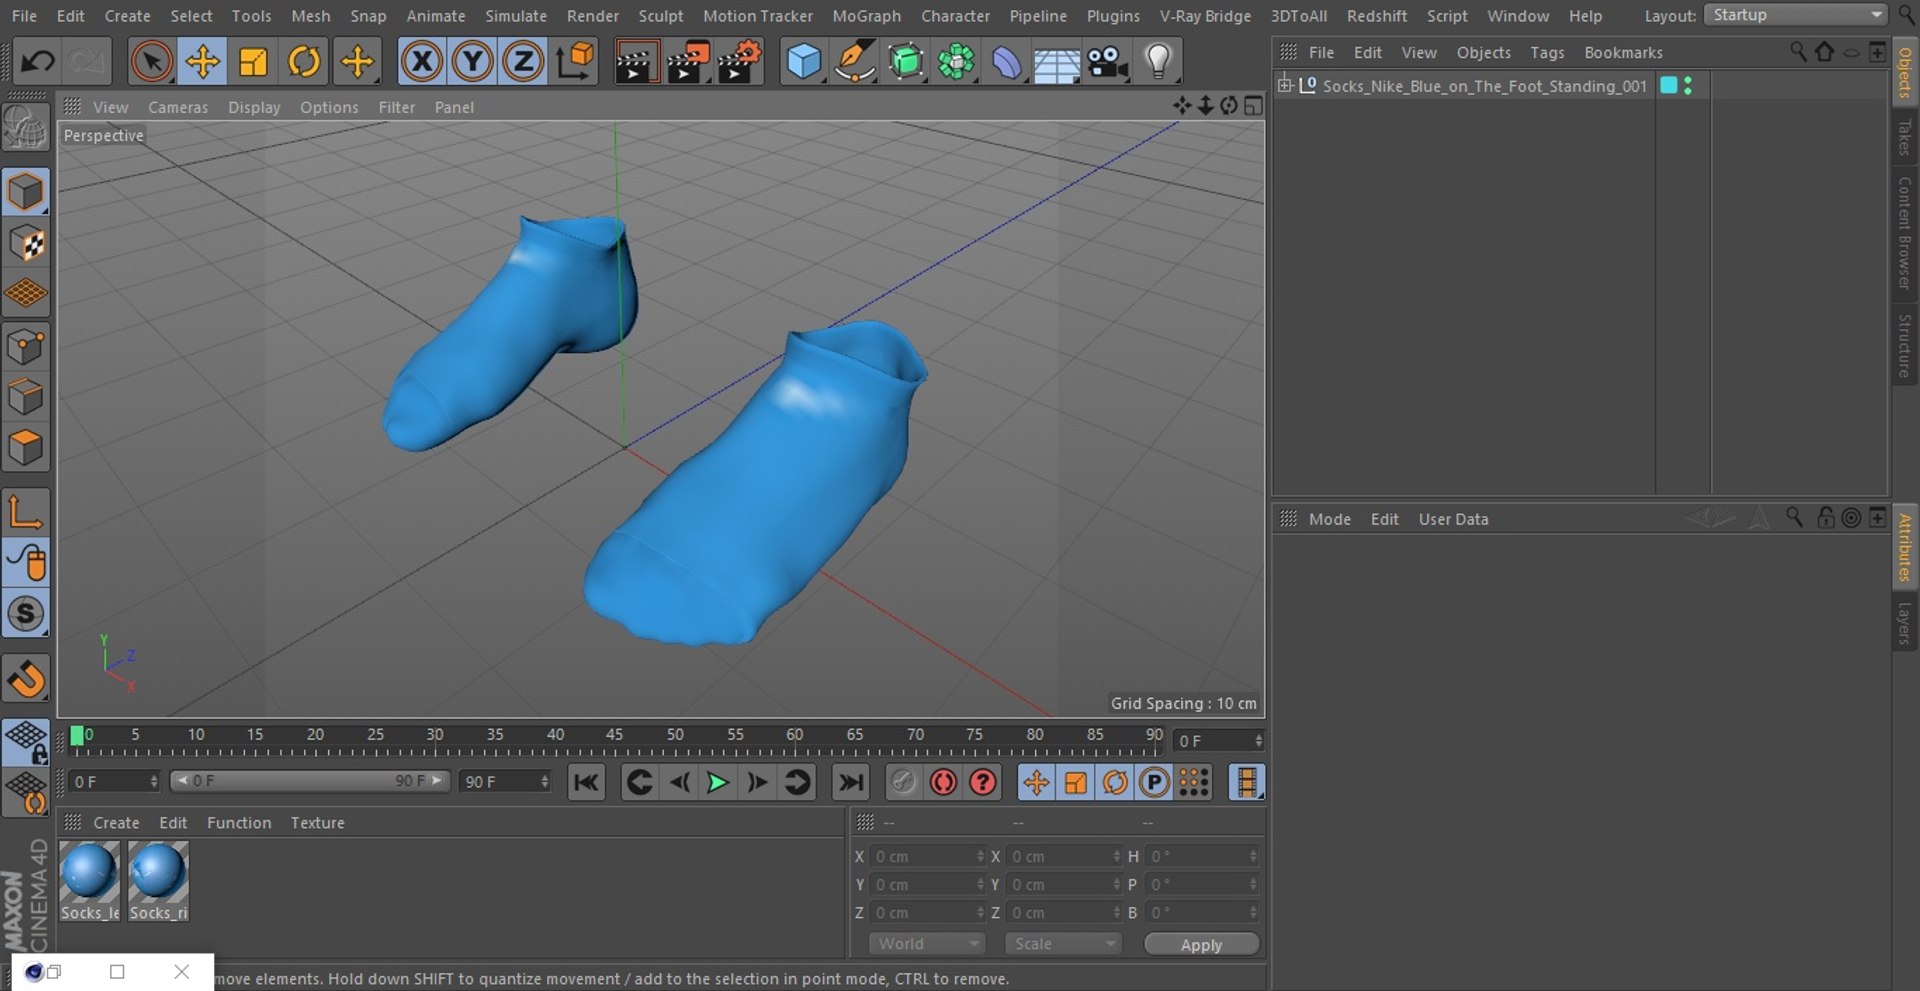Image resolution: width=1920 pixels, height=991 pixels.
Task: Toggle Tweak mode
Action: point(26,563)
